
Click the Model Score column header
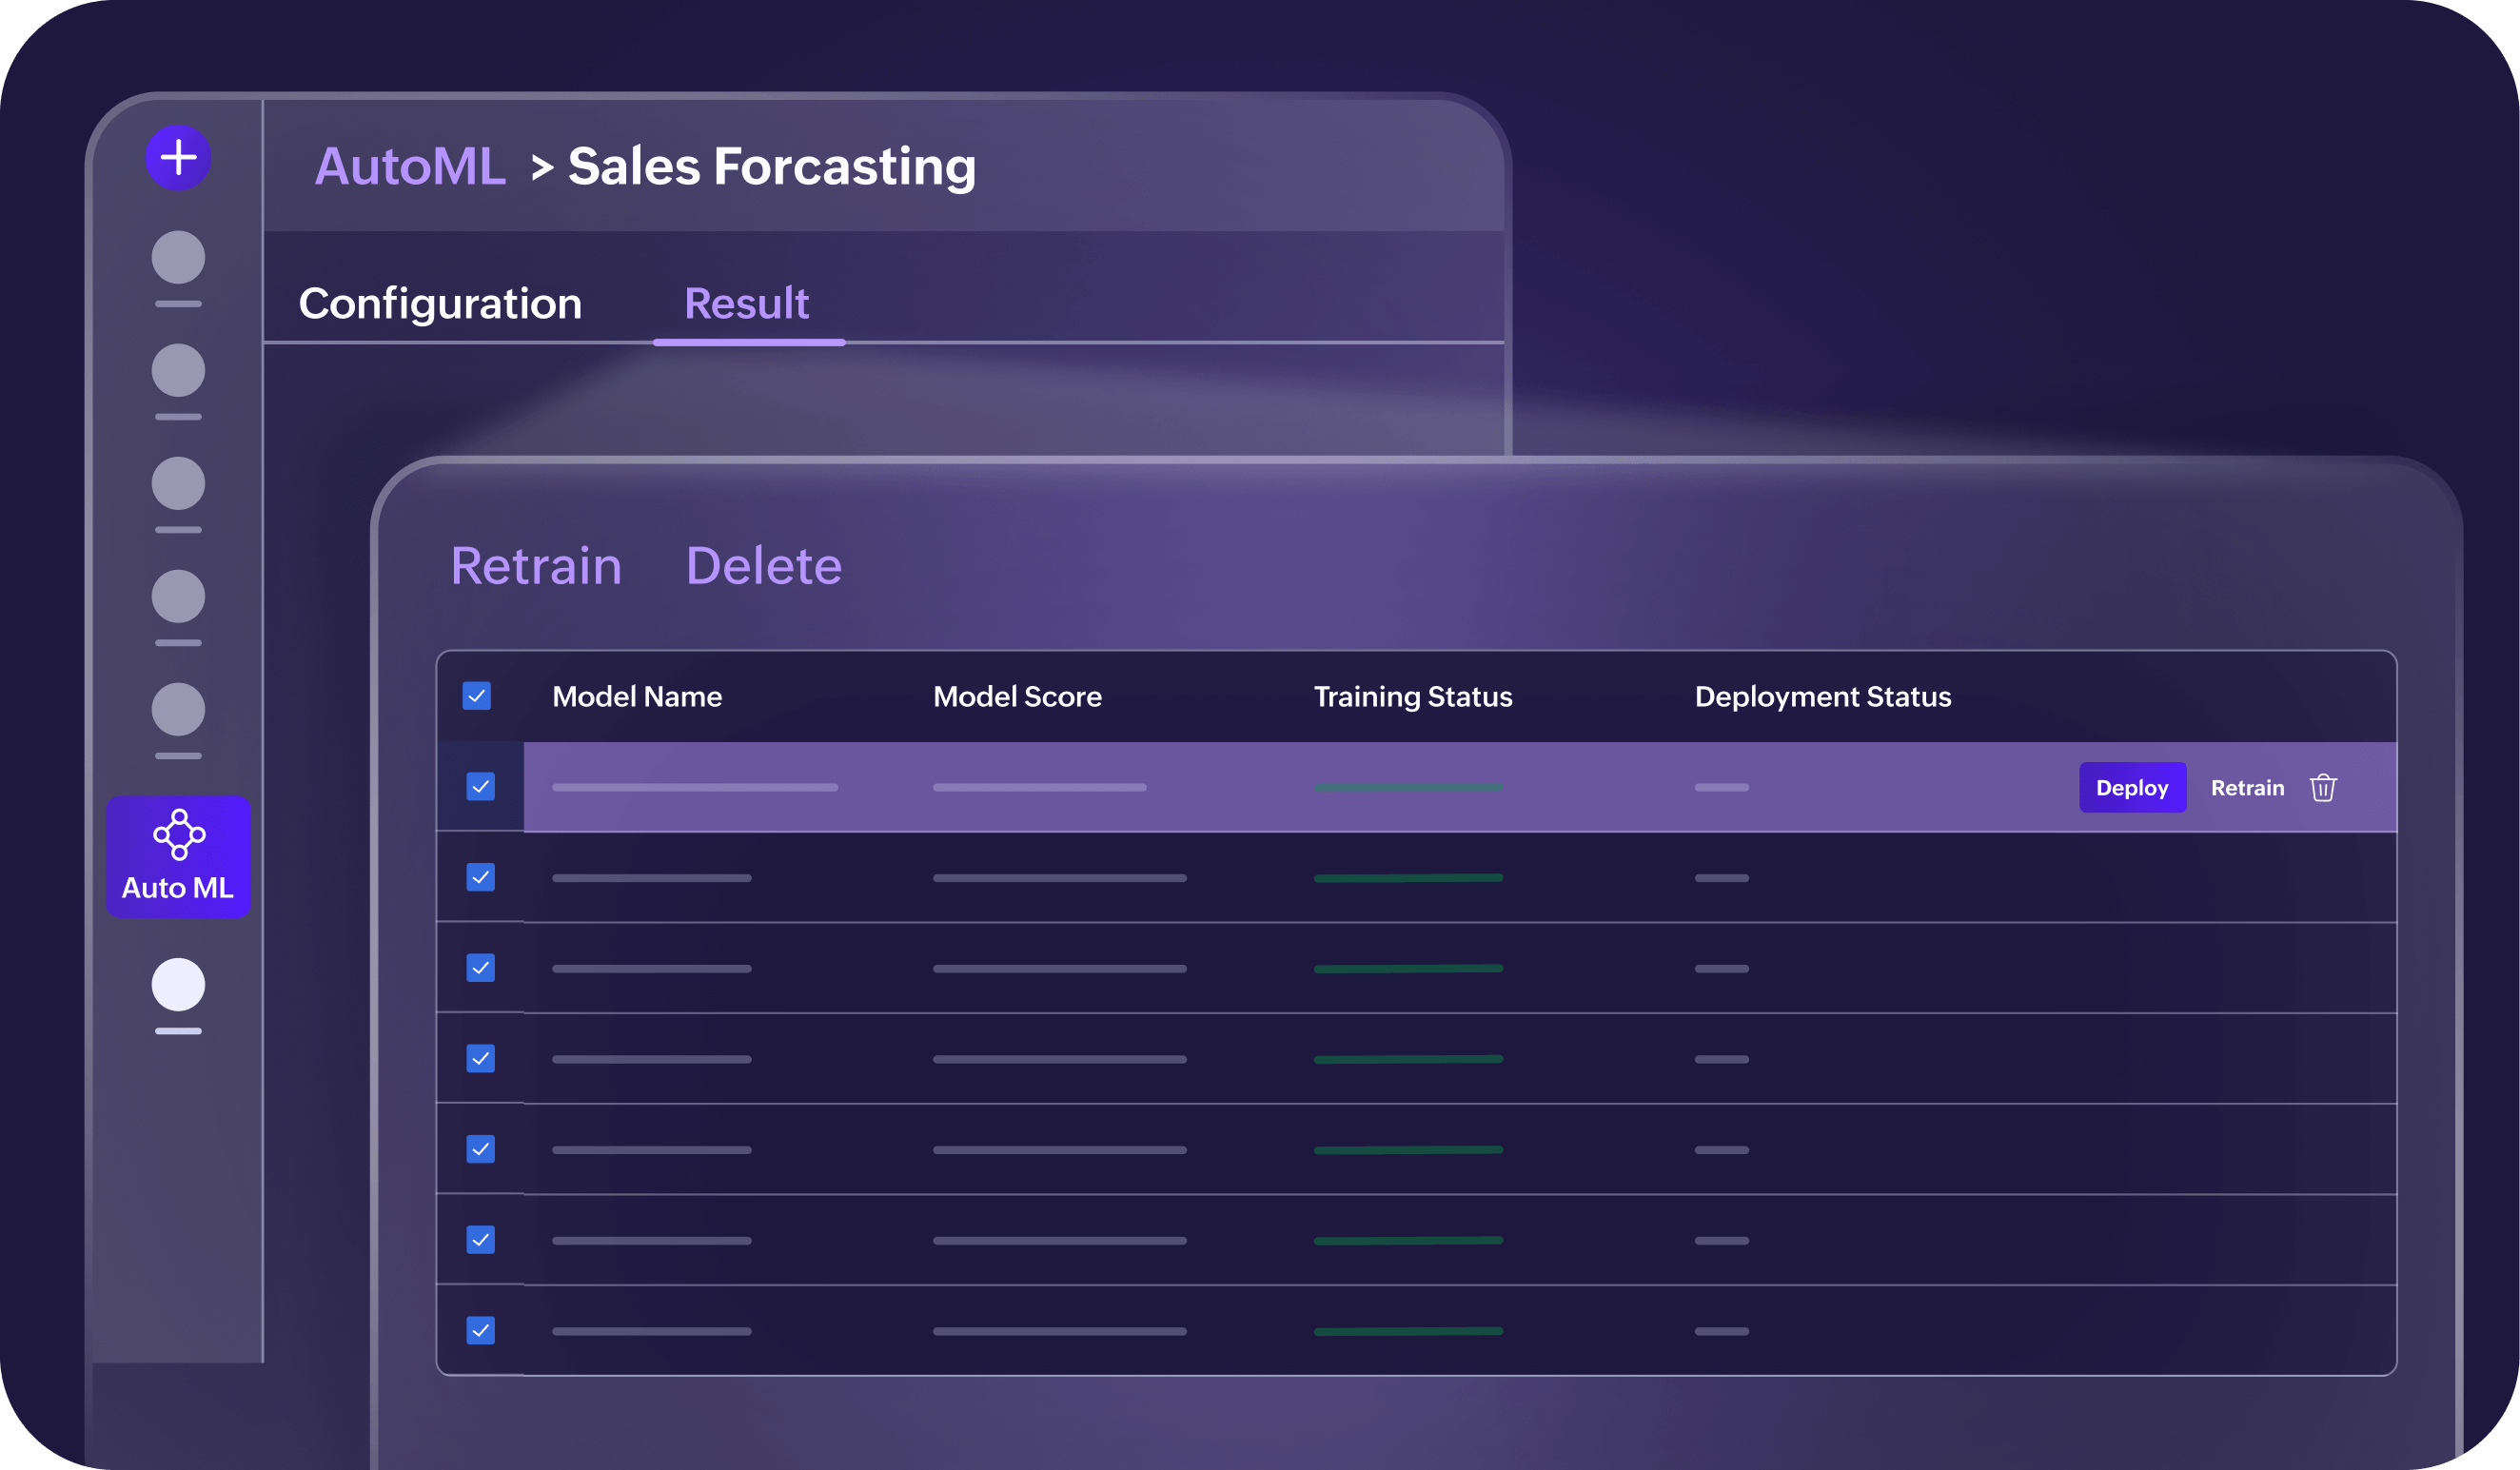[1017, 697]
